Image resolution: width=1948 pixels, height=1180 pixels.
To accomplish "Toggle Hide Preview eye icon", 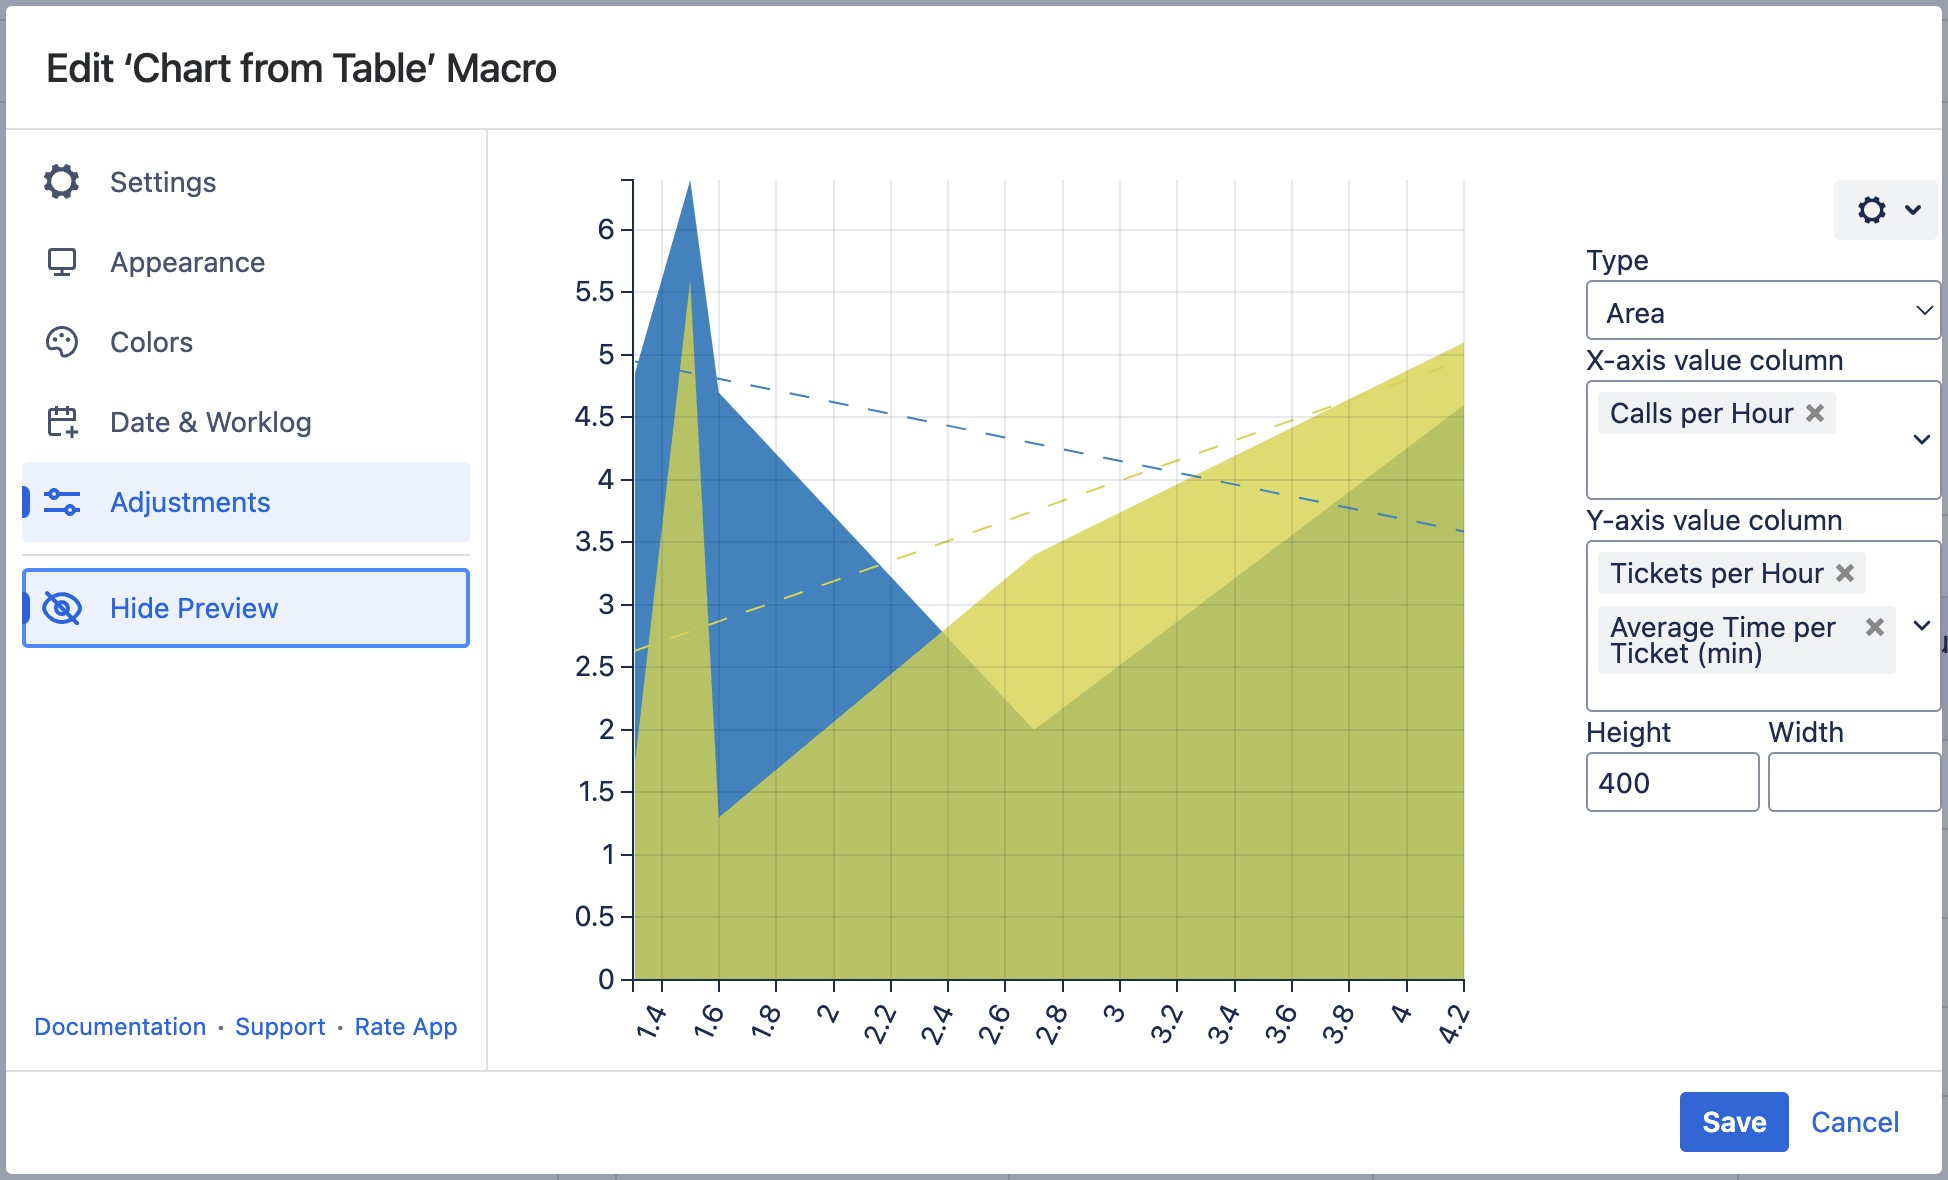I will [x=62, y=608].
